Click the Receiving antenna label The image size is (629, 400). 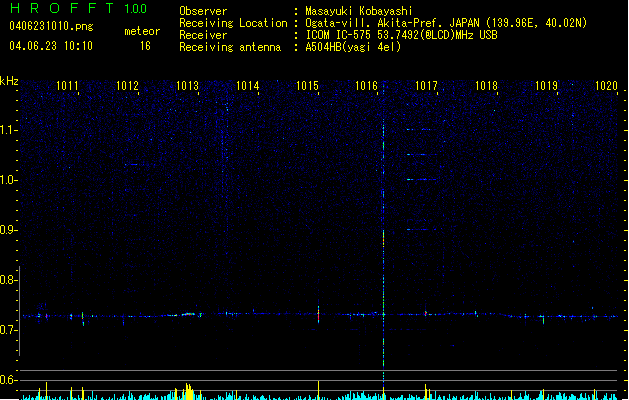[x=230, y=47]
